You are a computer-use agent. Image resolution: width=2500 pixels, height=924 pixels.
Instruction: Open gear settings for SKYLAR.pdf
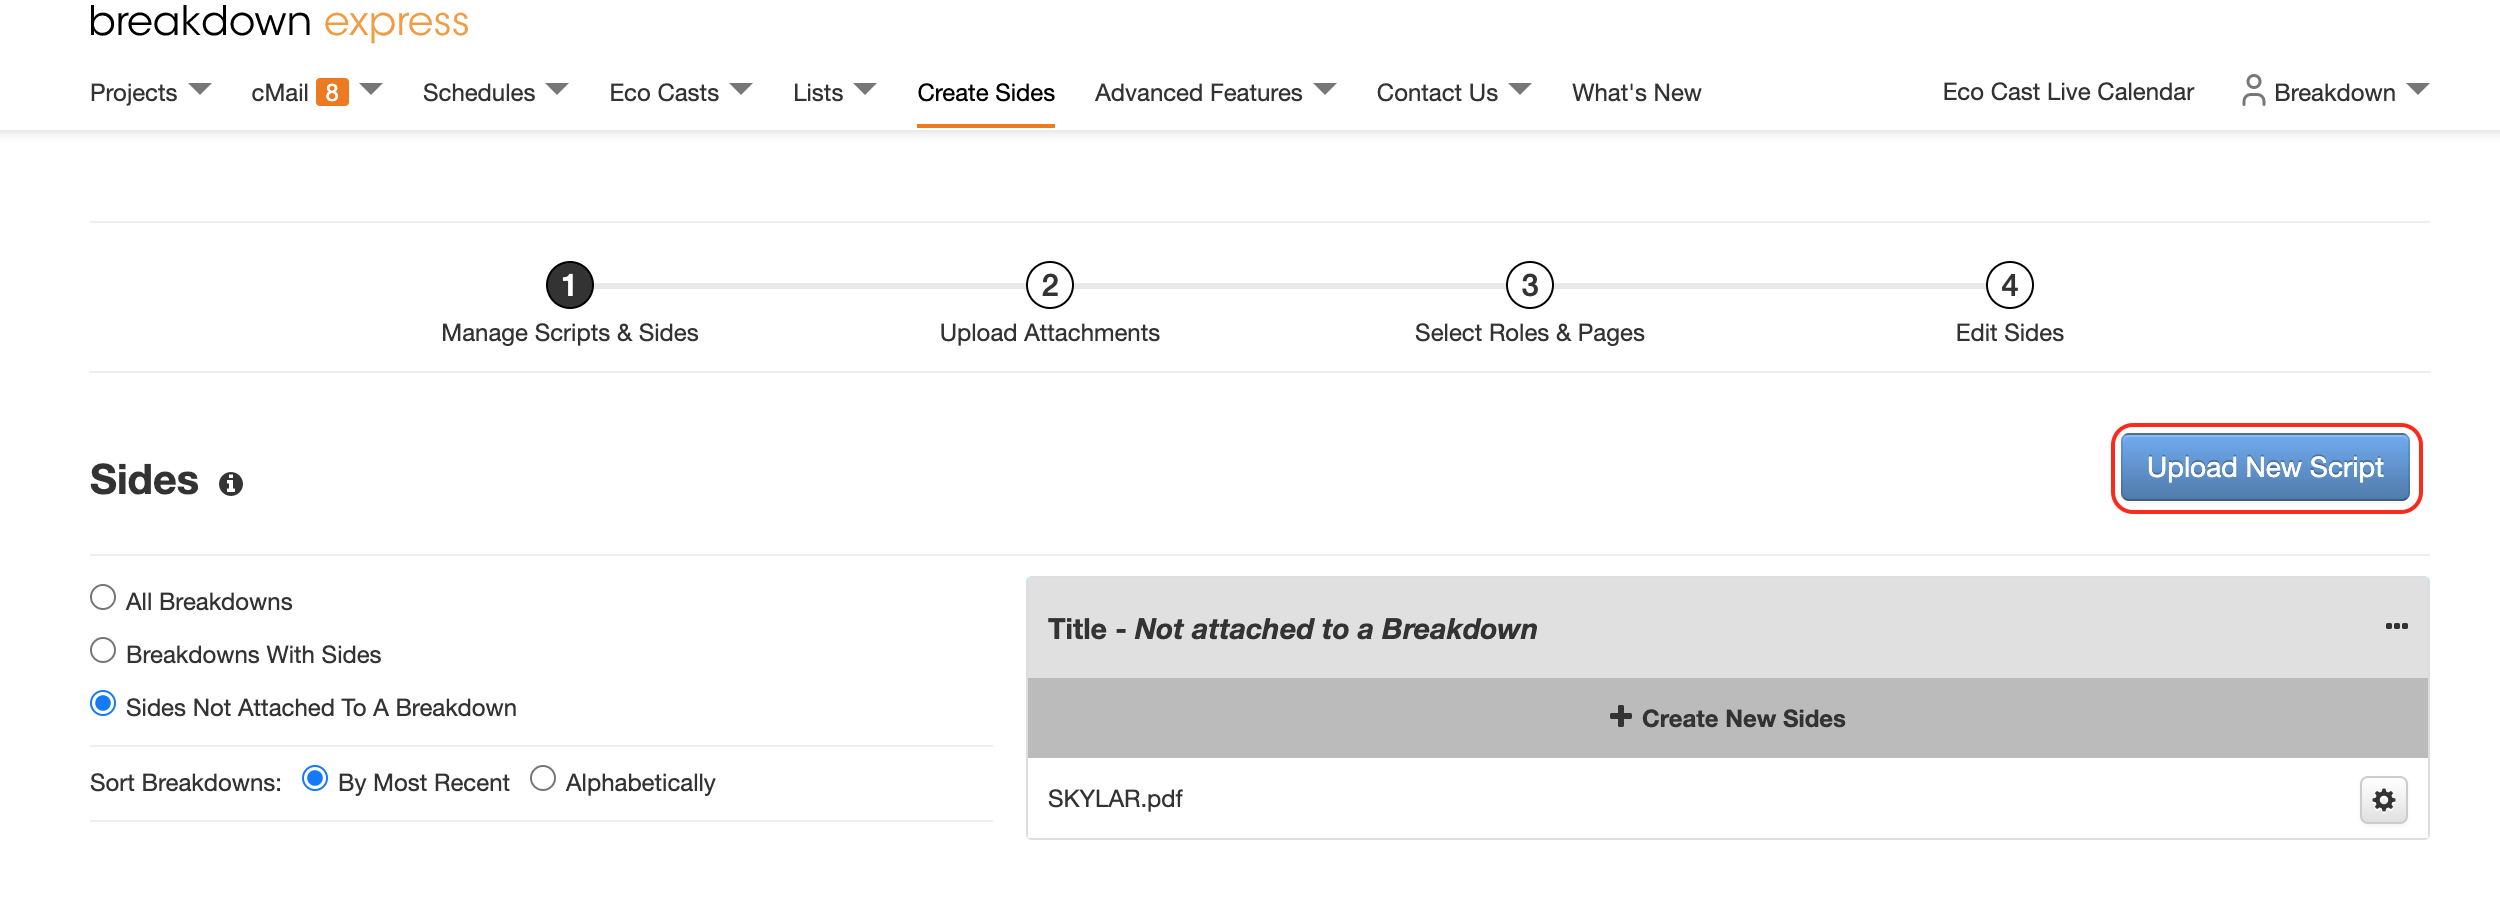(x=2384, y=800)
